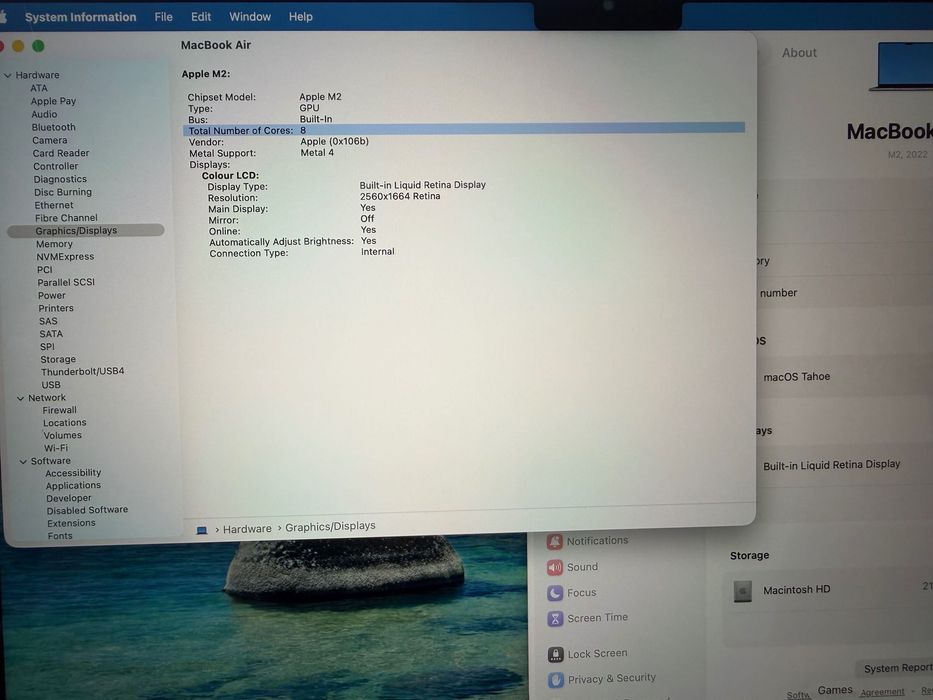Select Ethernet in the sidebar
The width and height of the screenshot is (933, 700).
[x=54, y=205]
